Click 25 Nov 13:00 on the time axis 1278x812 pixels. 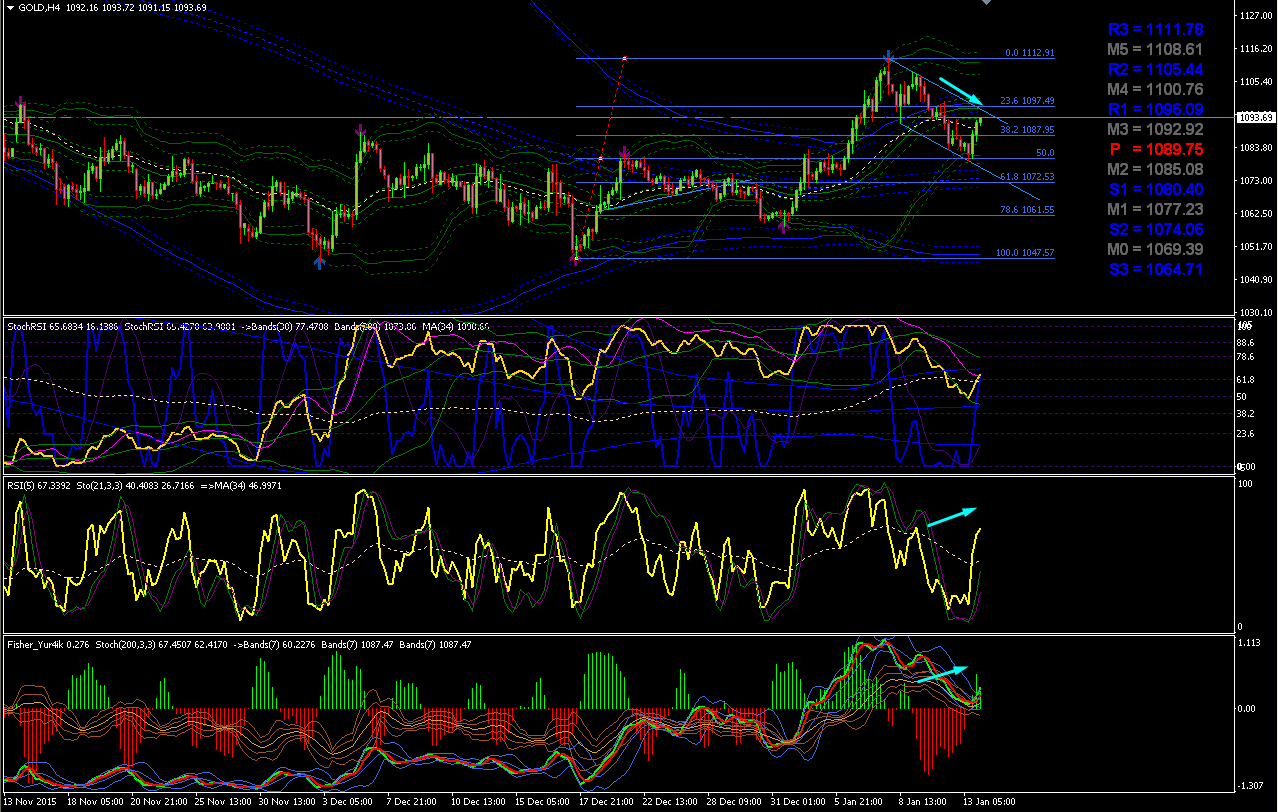click(222, 803)
